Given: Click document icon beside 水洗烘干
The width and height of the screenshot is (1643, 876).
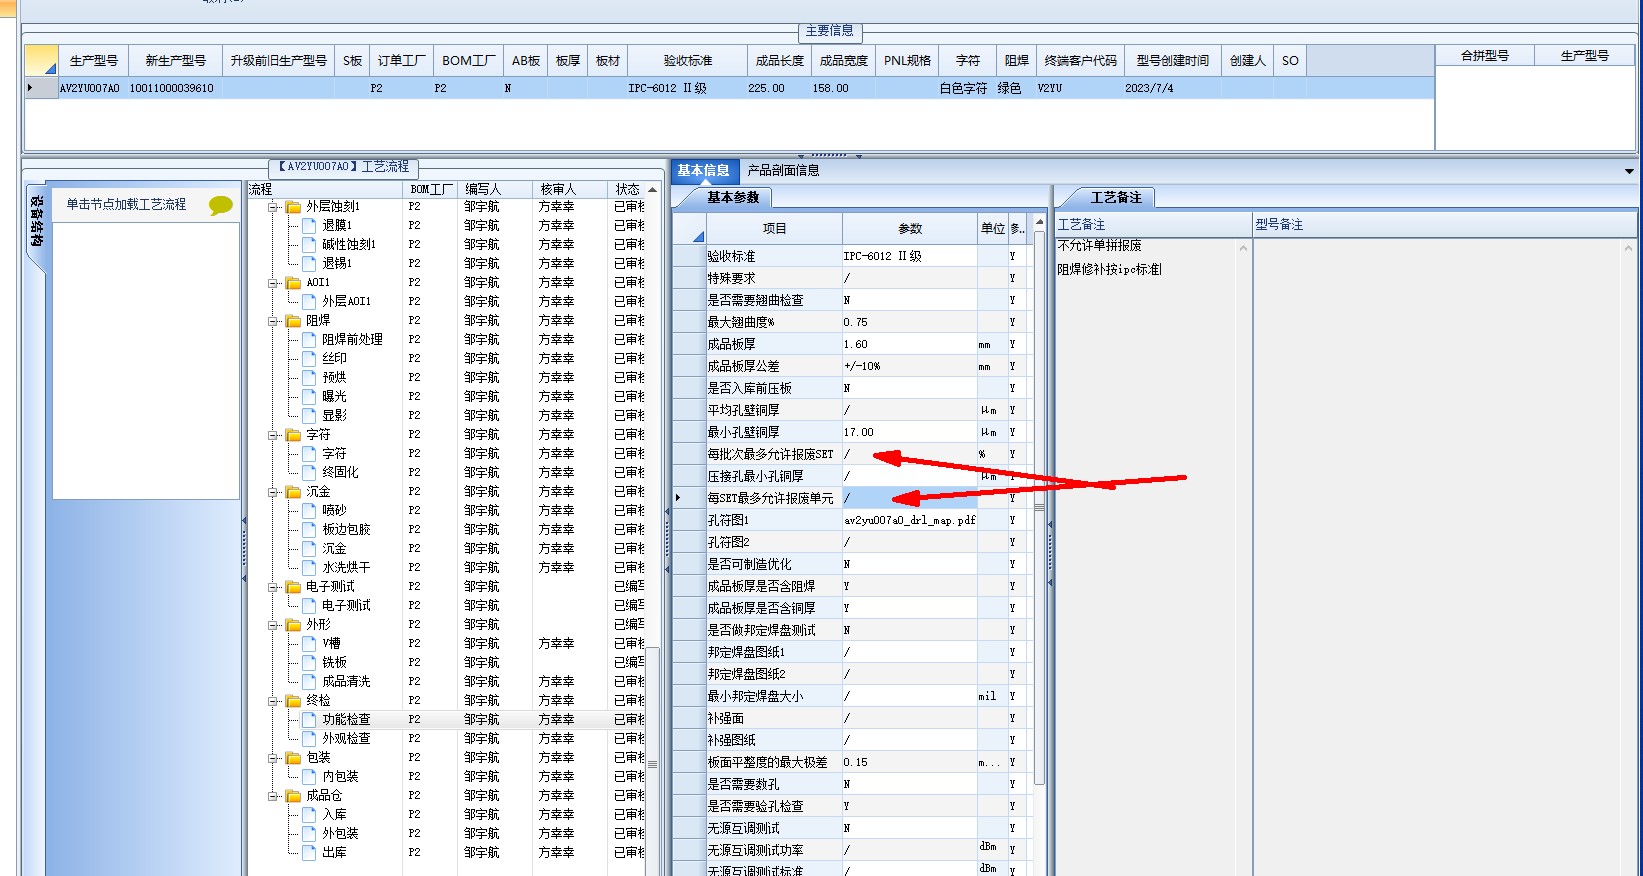Looking at the screenshot, I should [x=309, y=568].
